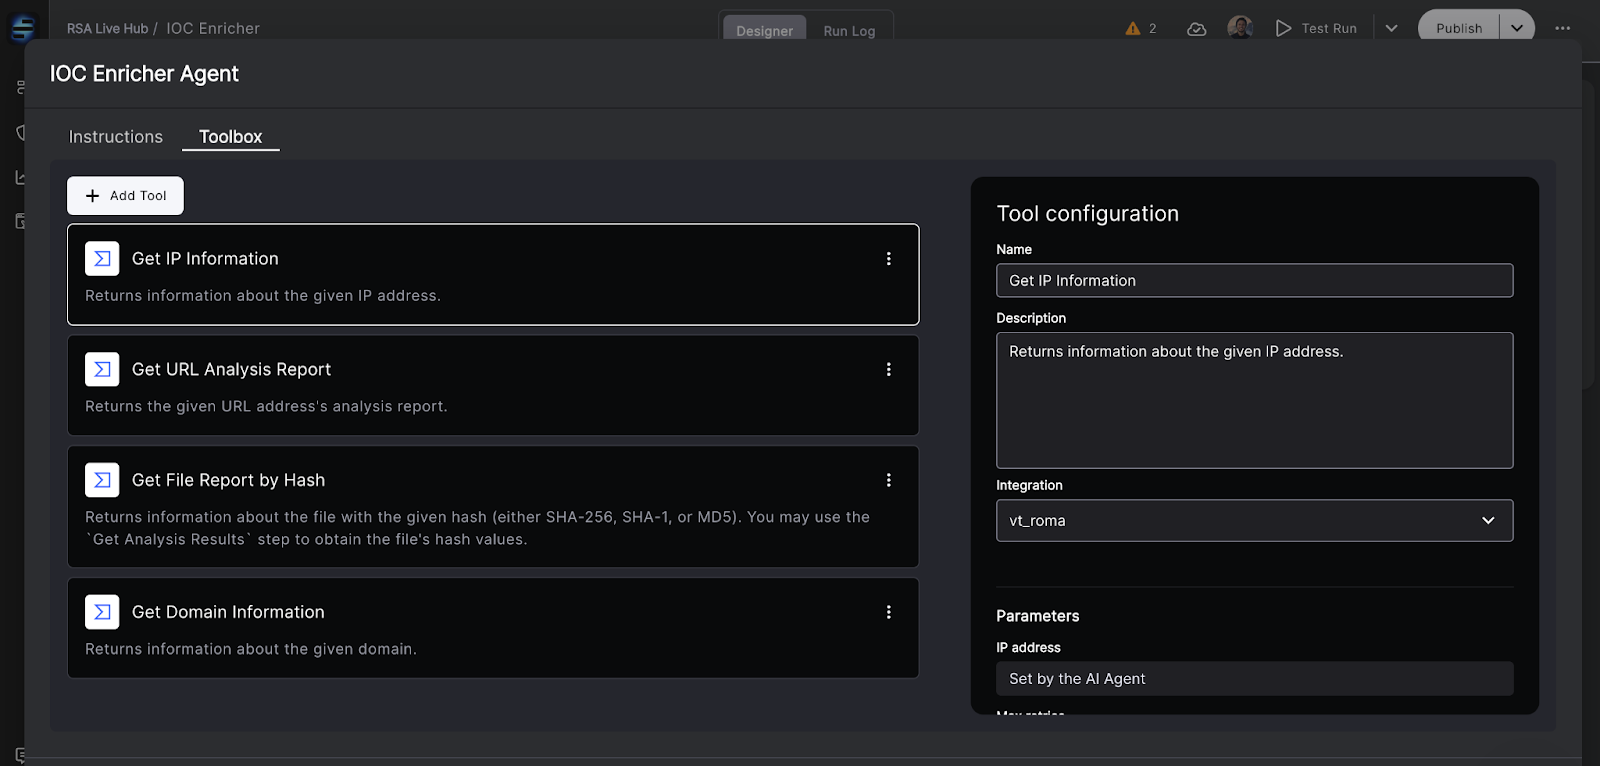Switch to the Instructions tab
This screenshot has width=1600, height=766.
point(115,137)
